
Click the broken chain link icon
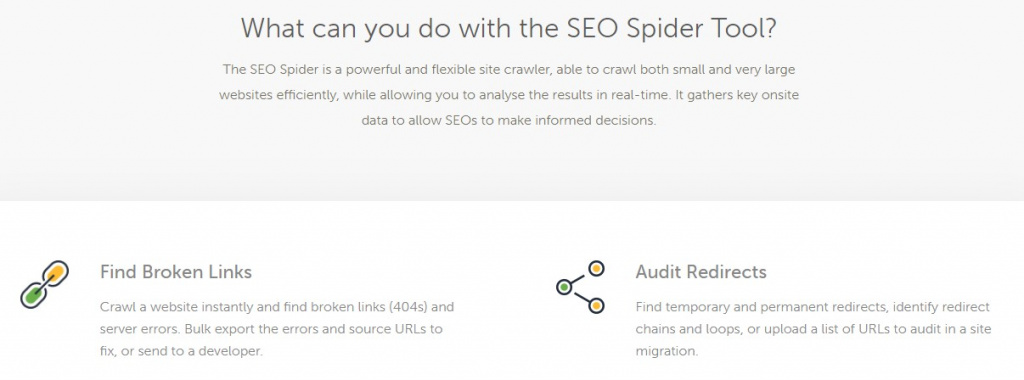point(44,285)
